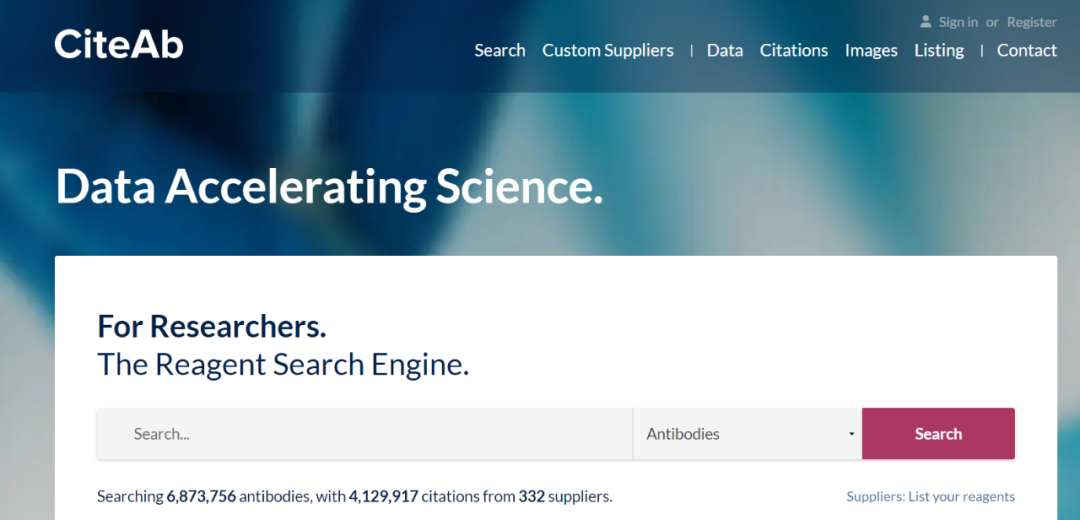
Task: Click the user profile icon beside Sign in
Action: 926,21
